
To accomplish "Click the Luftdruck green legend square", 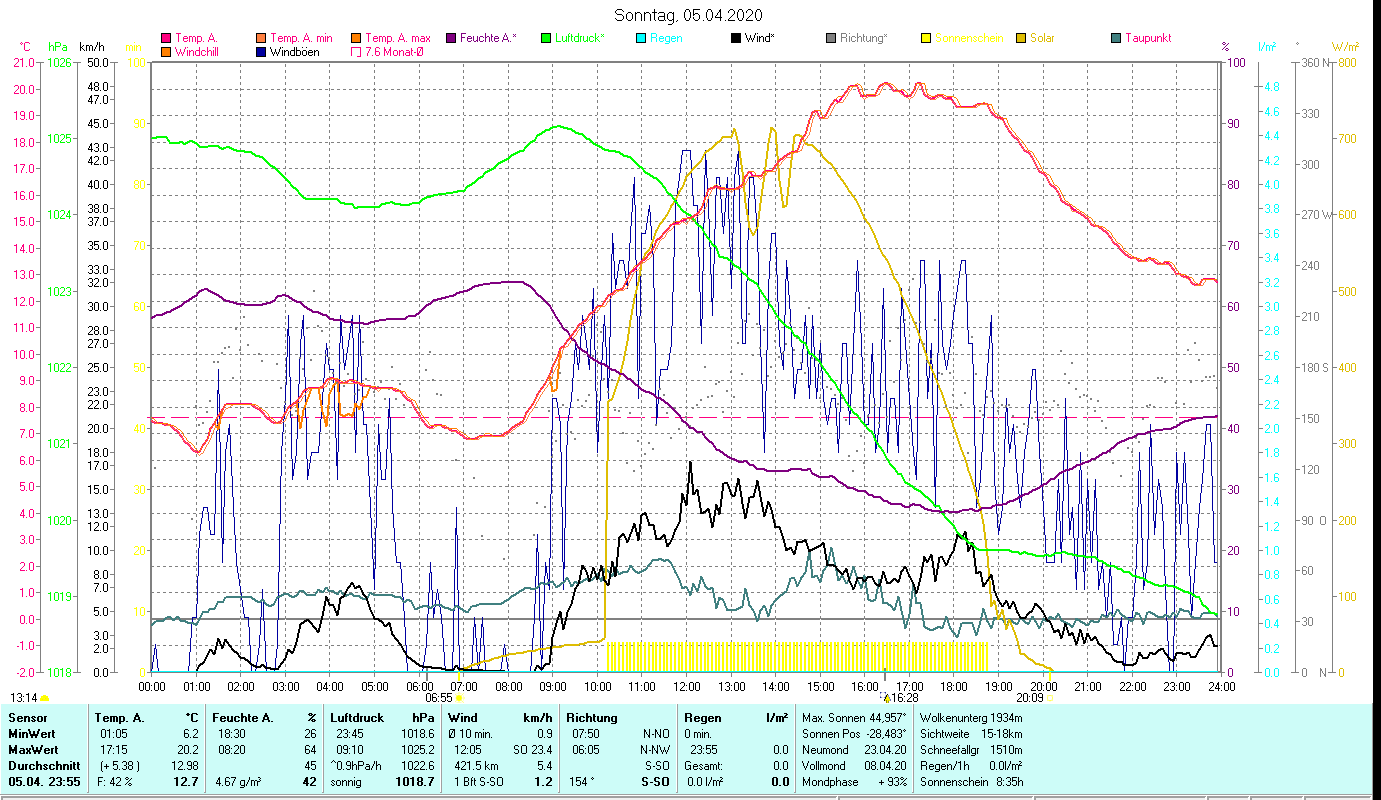I will [x=546, y=39].
